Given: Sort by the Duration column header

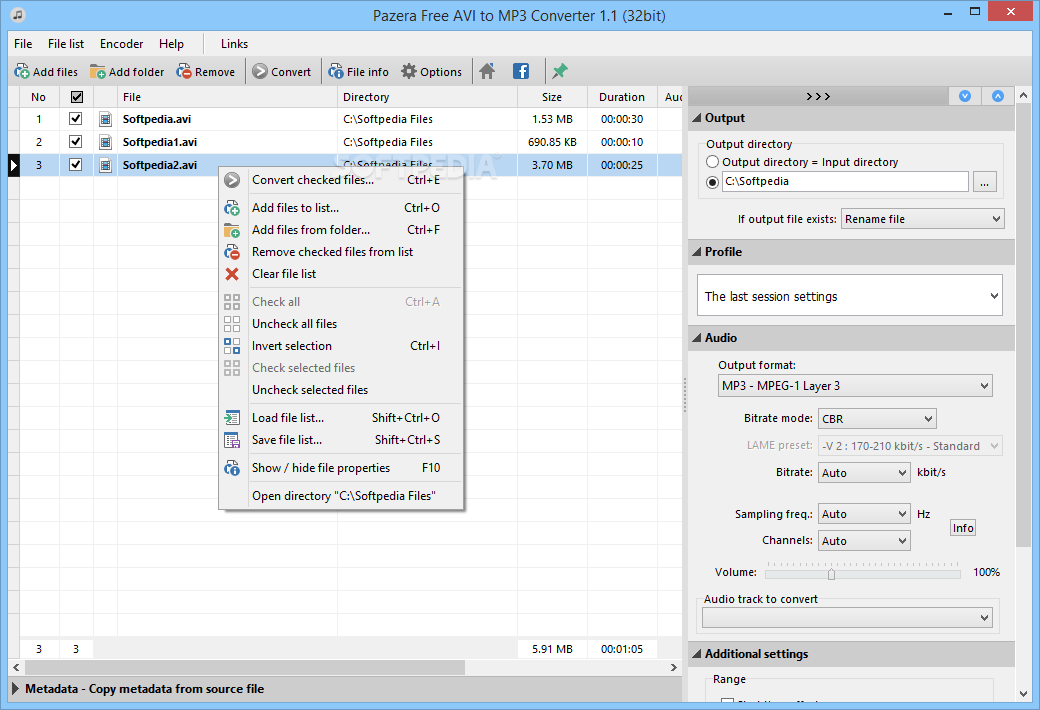Looking at the screenshot, I should tap(621, 97).
